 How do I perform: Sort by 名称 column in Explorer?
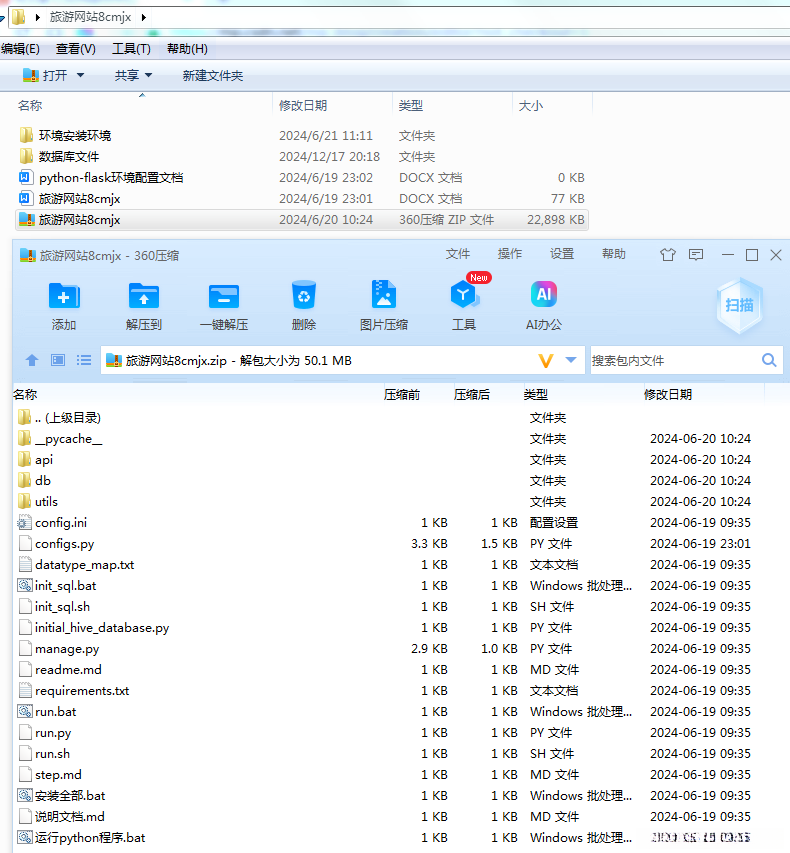[x=30, y=106]
